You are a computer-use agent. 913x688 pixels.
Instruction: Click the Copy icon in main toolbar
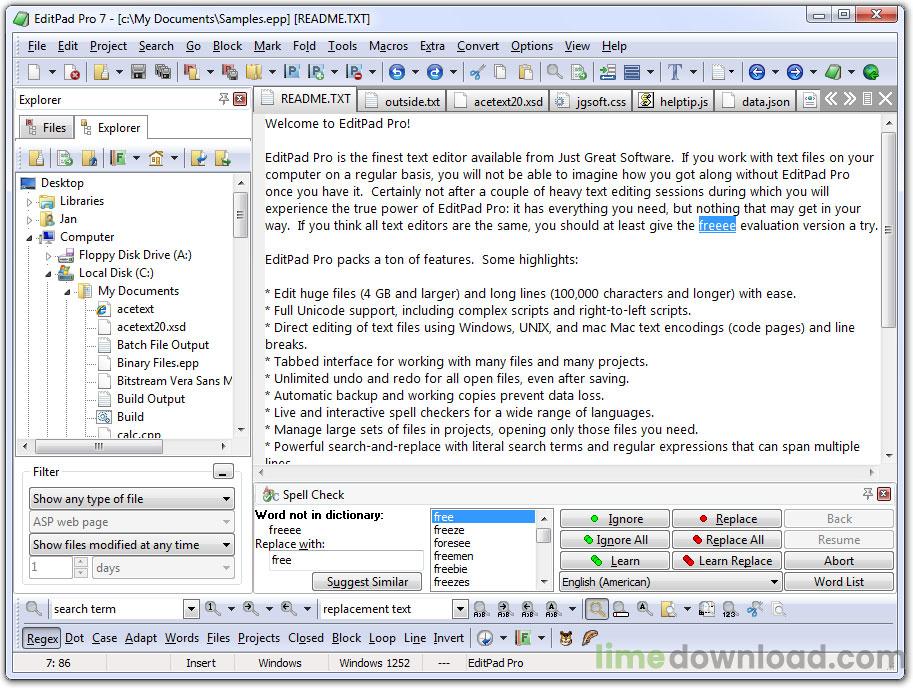(x=500, y=72)
